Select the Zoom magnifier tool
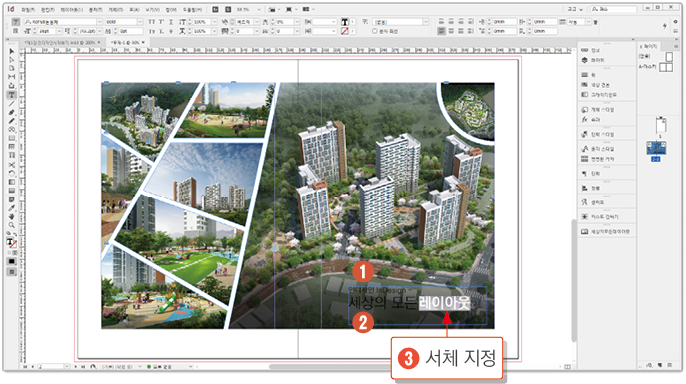The width and height of the screenshot is (686, 384). tap(12, 225)
